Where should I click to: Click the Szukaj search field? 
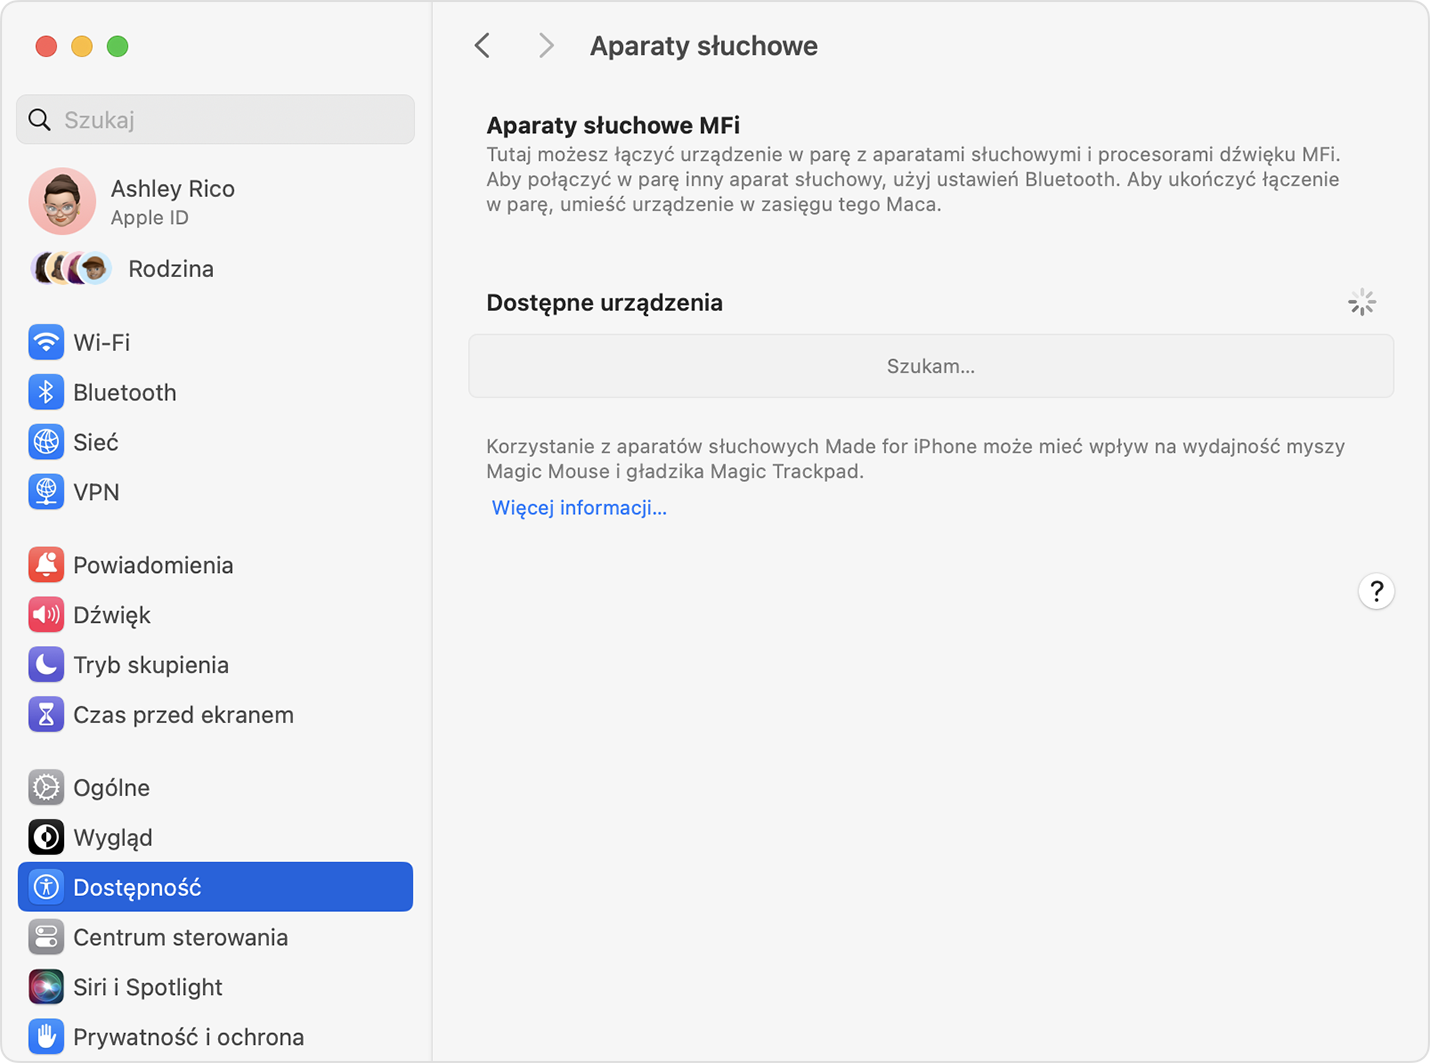pyautogui.click(x=215, y=120)
